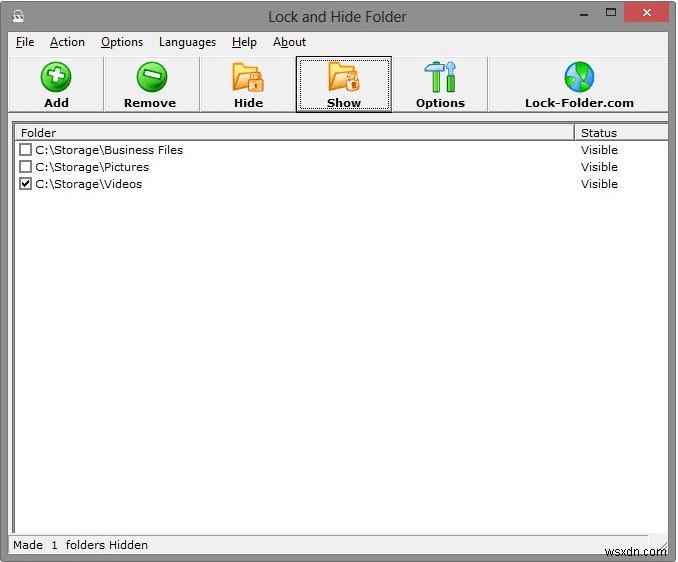Open the Action menu
The height and width of the screenshot is (562, 678).
(x=67, y=42)
